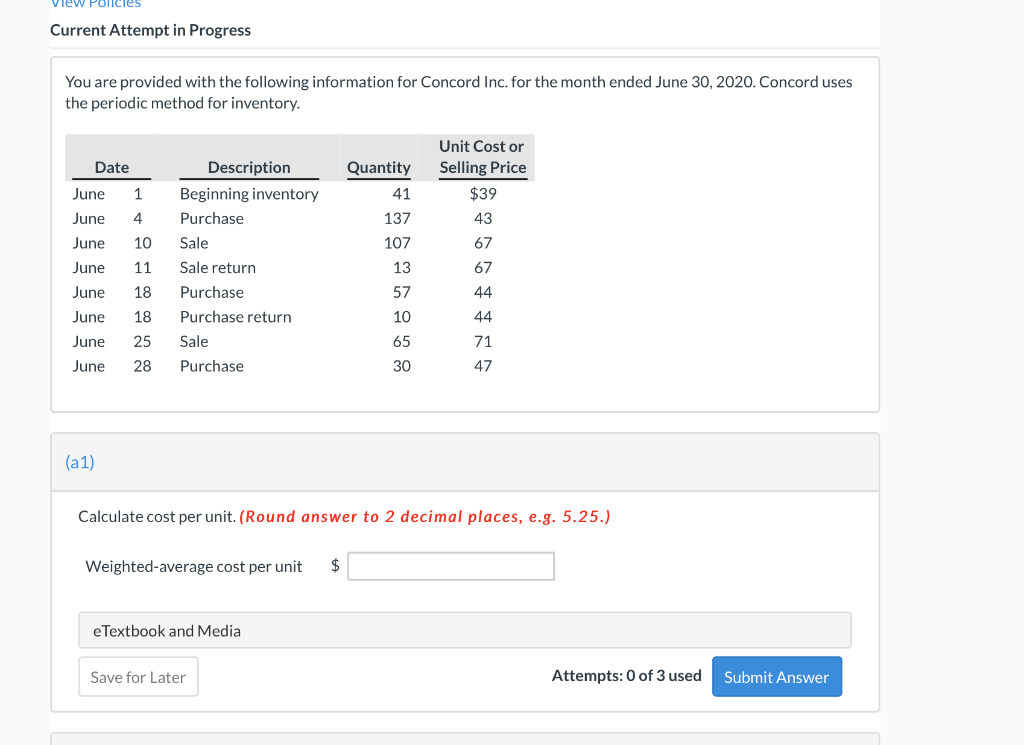Select the Date column header
The width and height of the screenshot is (1024, 745).
click(111, 167)
